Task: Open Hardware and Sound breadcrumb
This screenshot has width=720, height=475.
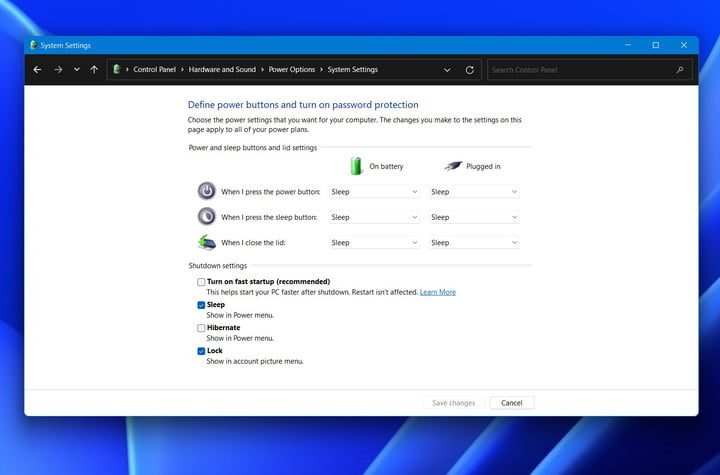Action: (x=222, y=69)
